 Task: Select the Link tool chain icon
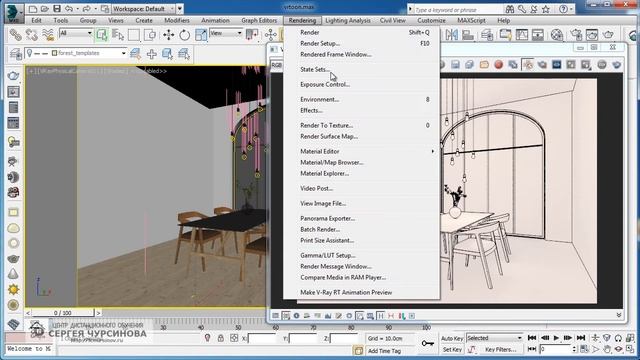tap(16, 35)
